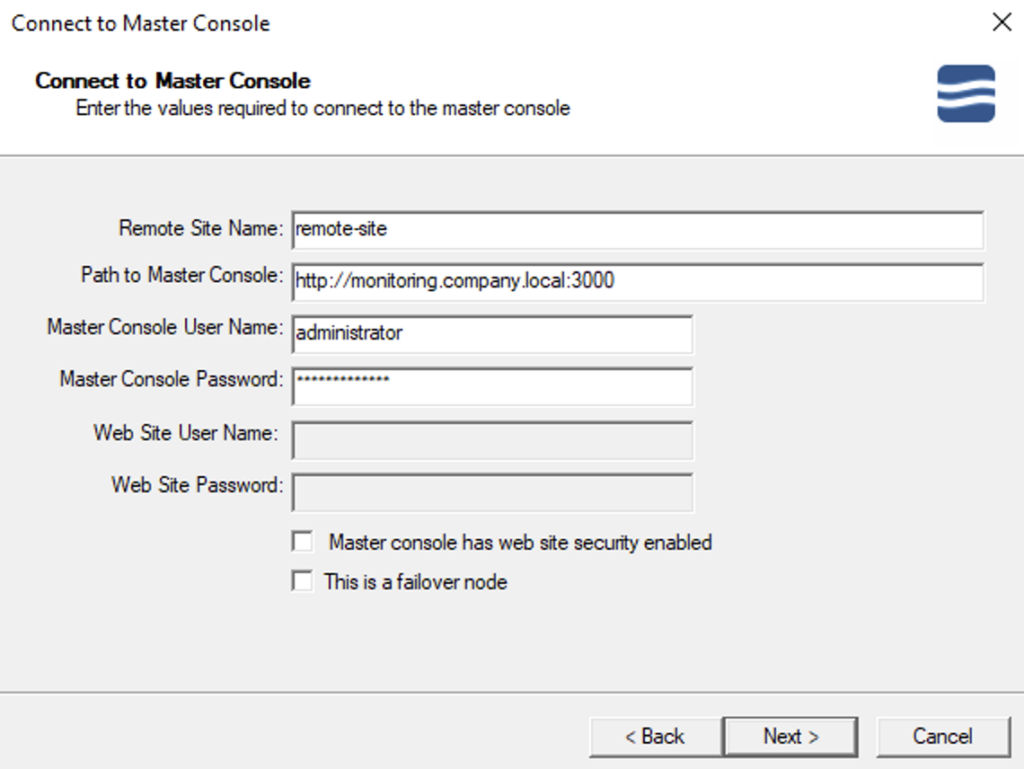Return to previous step with Back
The height and width of the screenshot is (769, 1024).
coord(655,736)
